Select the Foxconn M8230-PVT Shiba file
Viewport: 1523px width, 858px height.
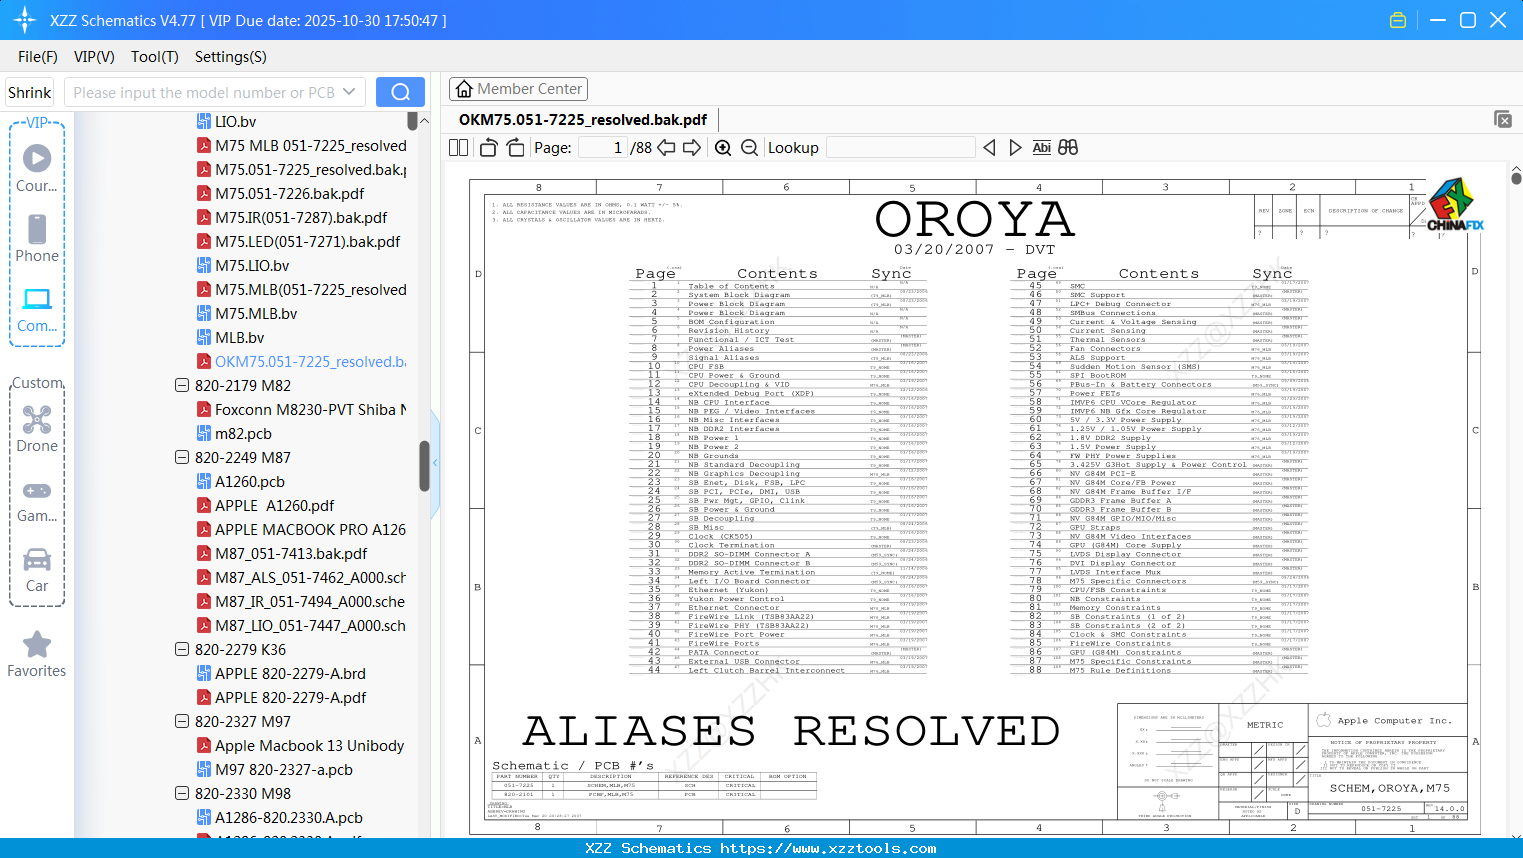pos(311,410)
